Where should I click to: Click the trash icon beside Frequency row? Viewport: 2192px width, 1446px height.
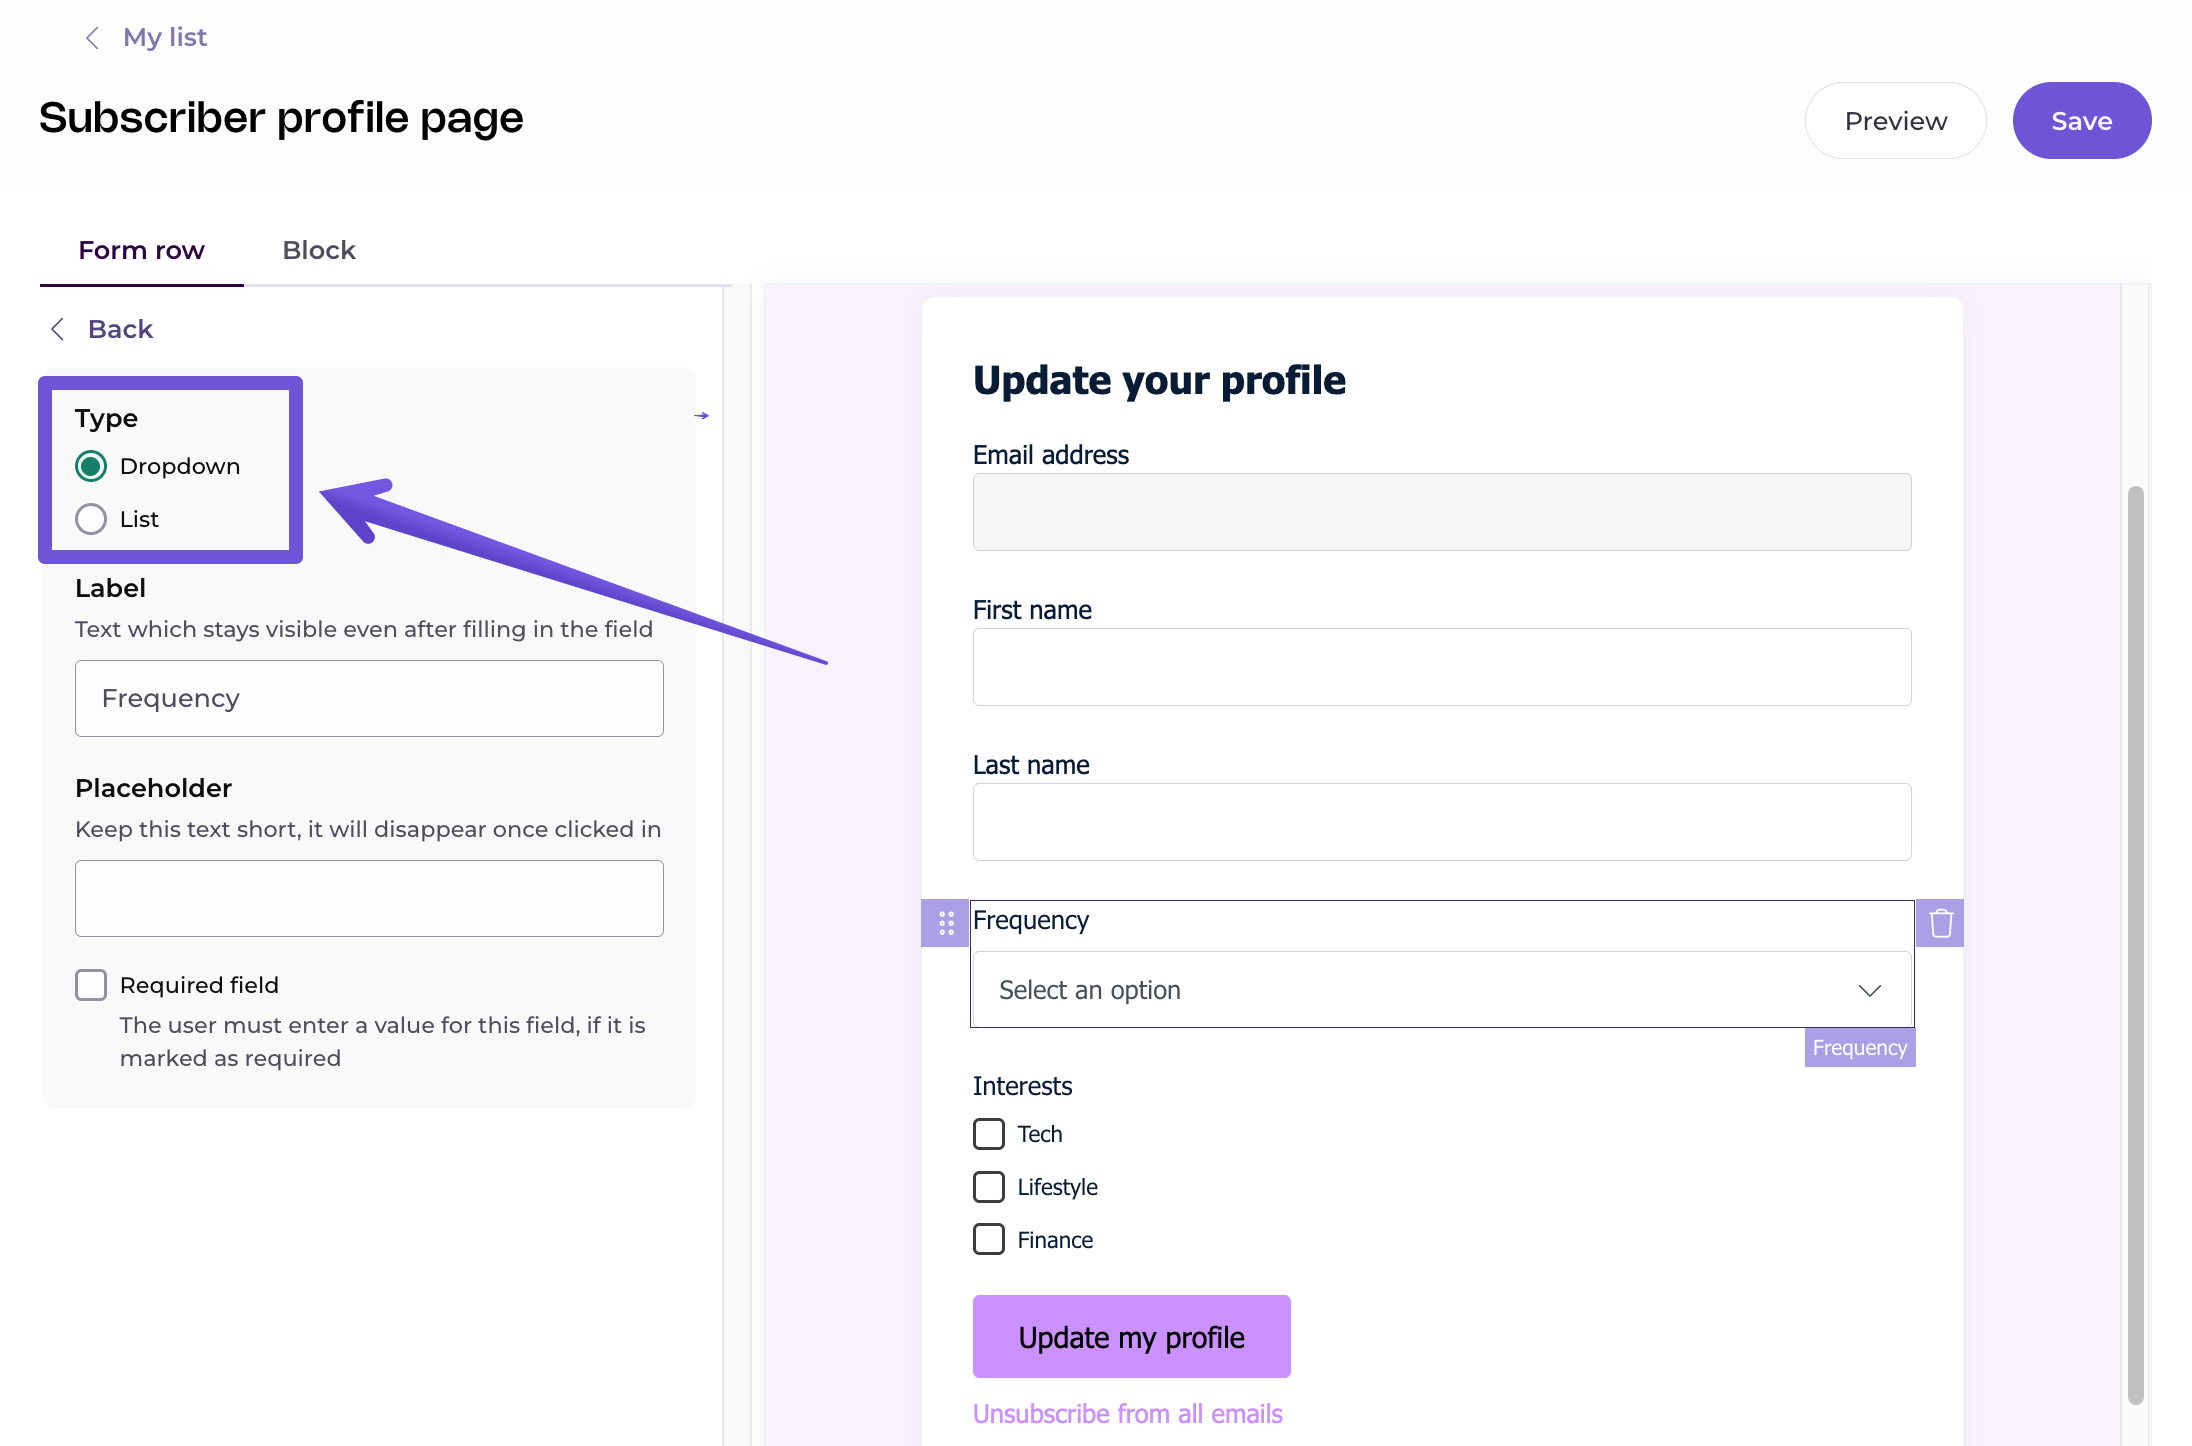pos(1940,923)
